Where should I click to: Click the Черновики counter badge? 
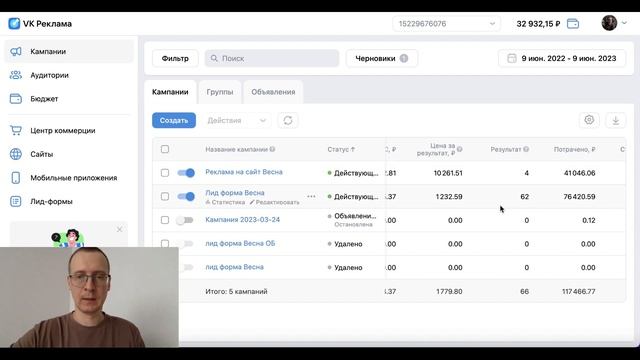pyautogui.click(x=404, y=58)
